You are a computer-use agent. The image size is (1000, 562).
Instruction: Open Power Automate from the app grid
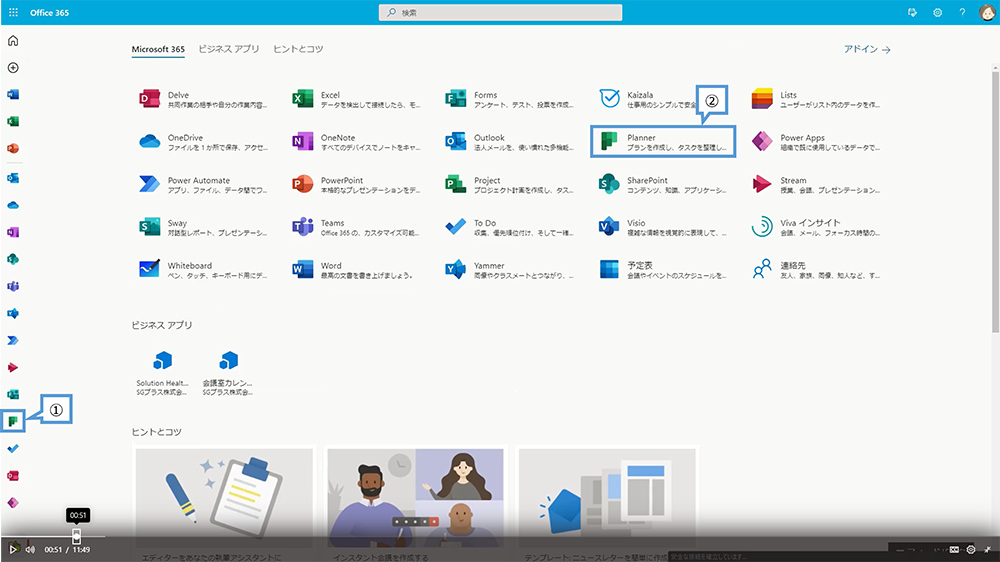coord(203,184)
